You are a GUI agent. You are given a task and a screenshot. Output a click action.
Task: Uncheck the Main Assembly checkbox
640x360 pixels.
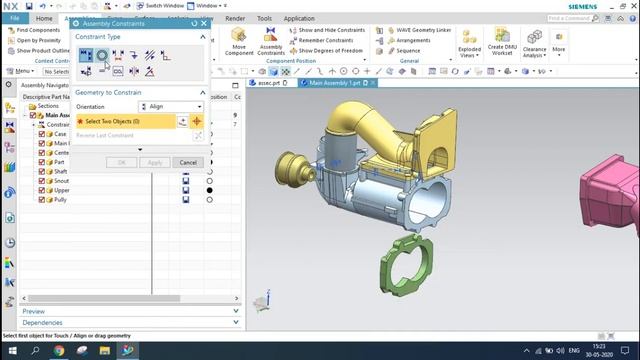33,115
